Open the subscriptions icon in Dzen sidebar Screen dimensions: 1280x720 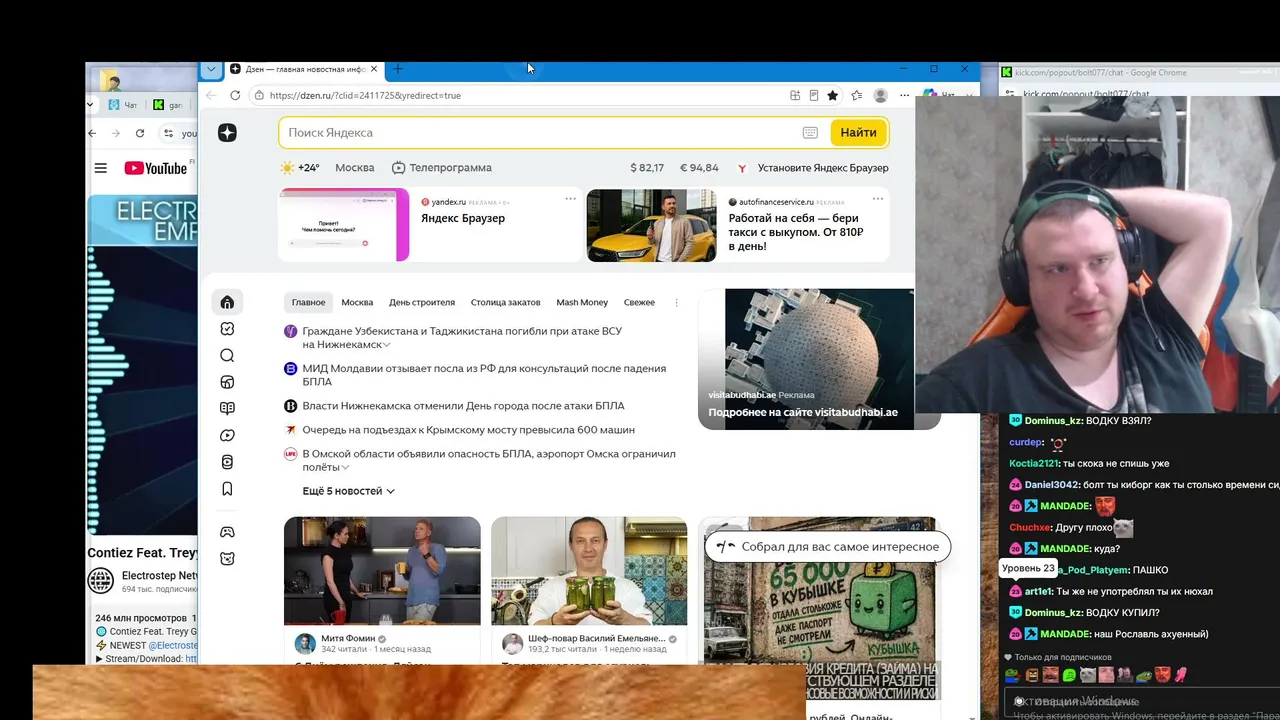[x=227, y=329]
